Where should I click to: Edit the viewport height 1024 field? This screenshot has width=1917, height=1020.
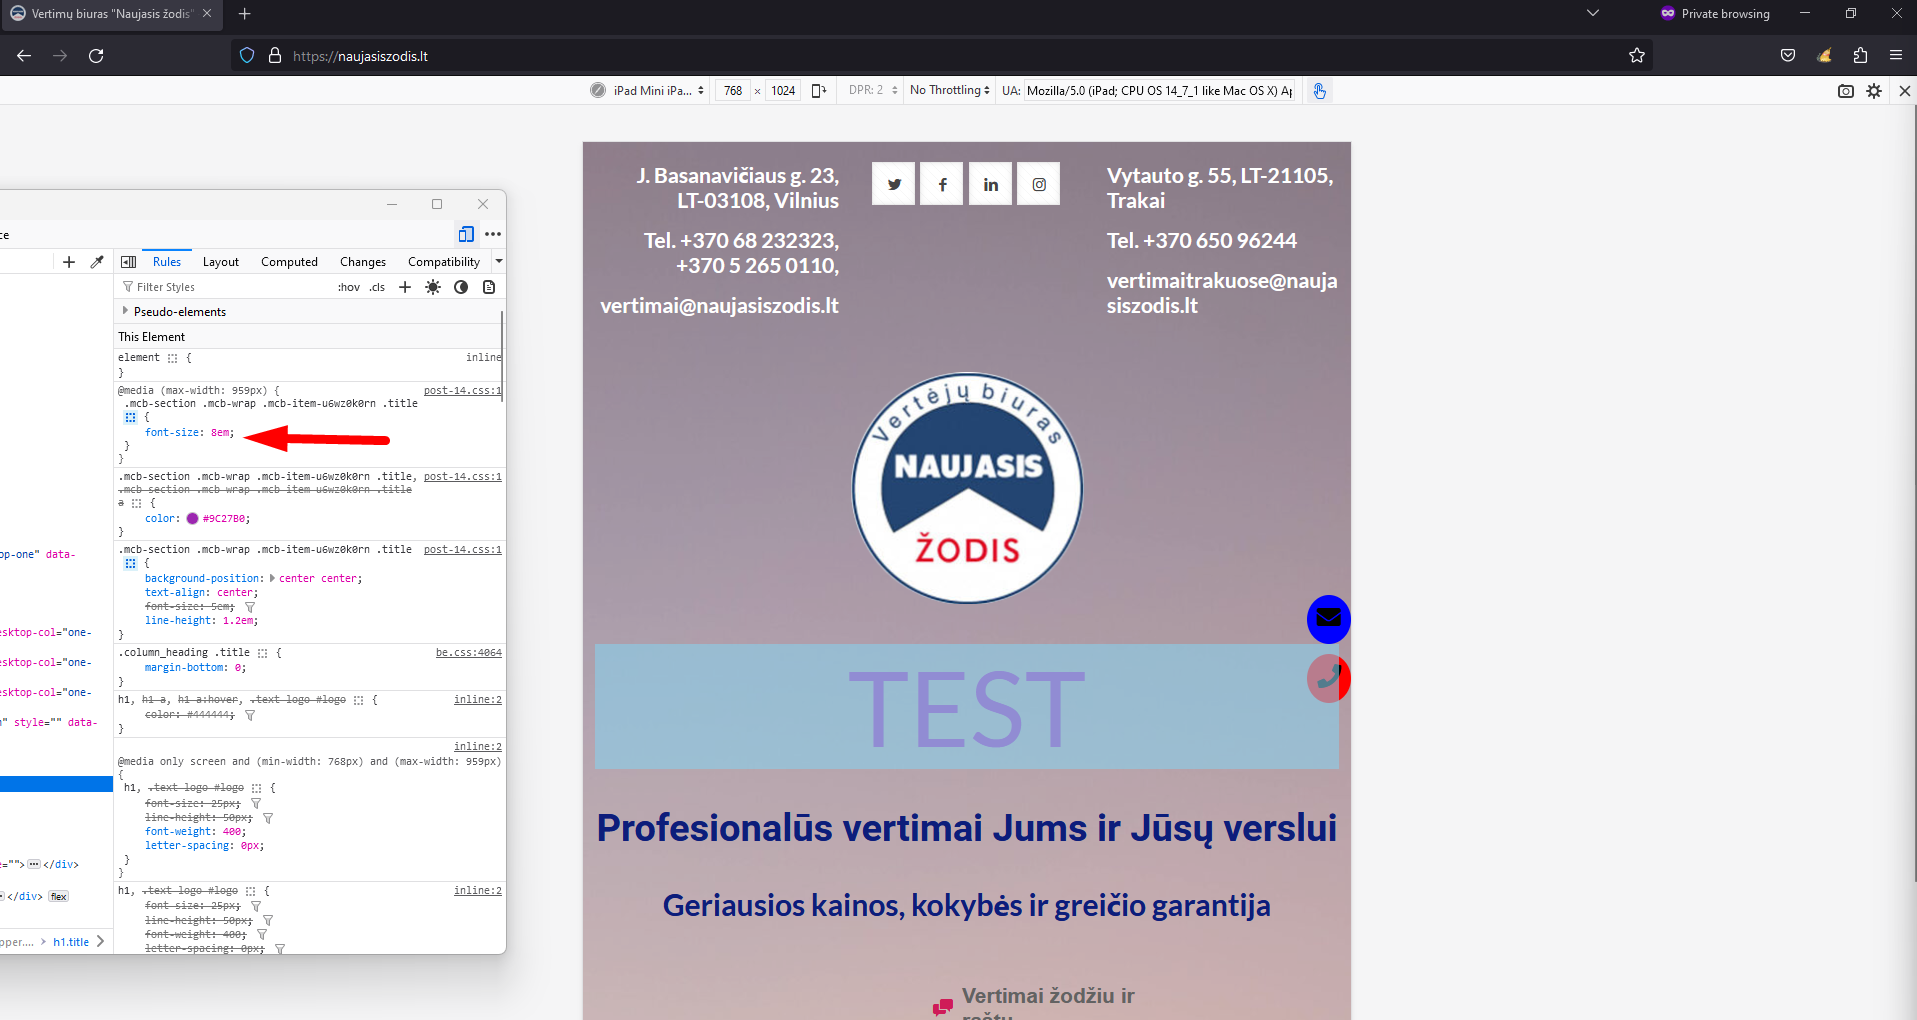[x=783, y=91]
